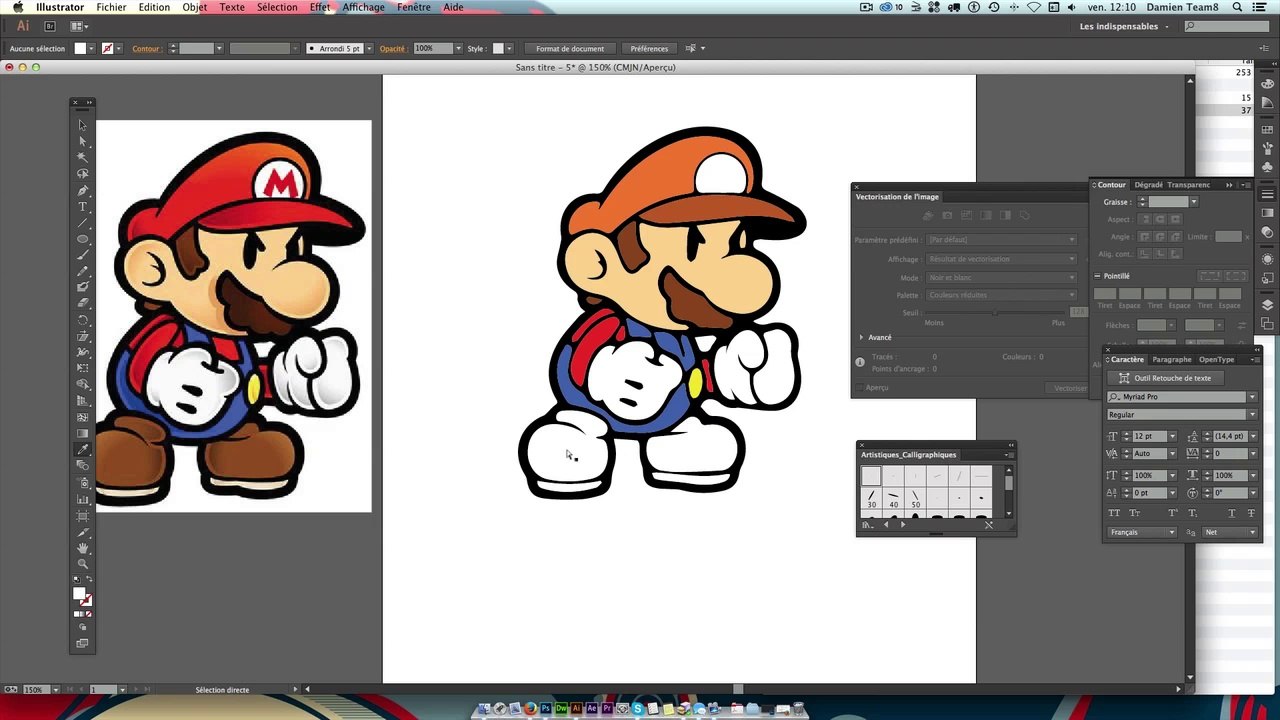Open the arrange documents dropdown

[77, 26]
